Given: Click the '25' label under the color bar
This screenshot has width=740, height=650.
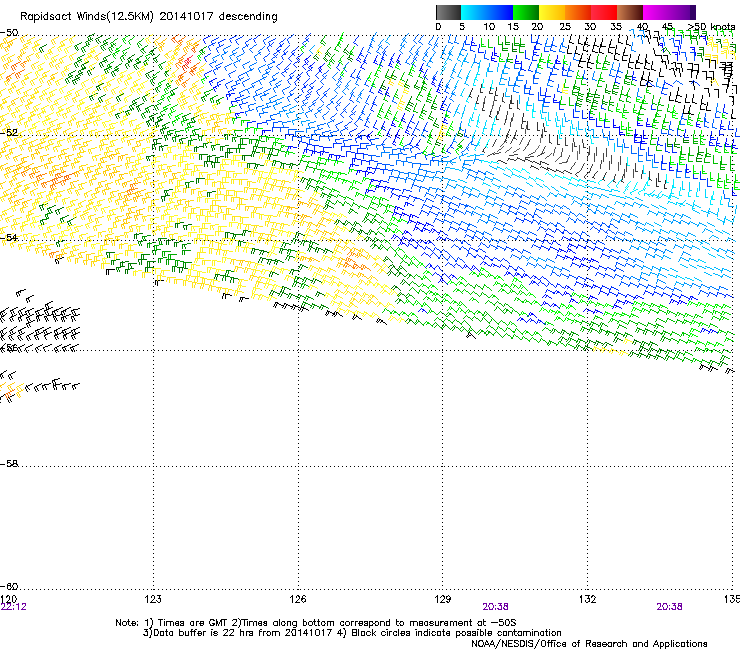Looking at the screenshot, I should [x=564, y=27].
